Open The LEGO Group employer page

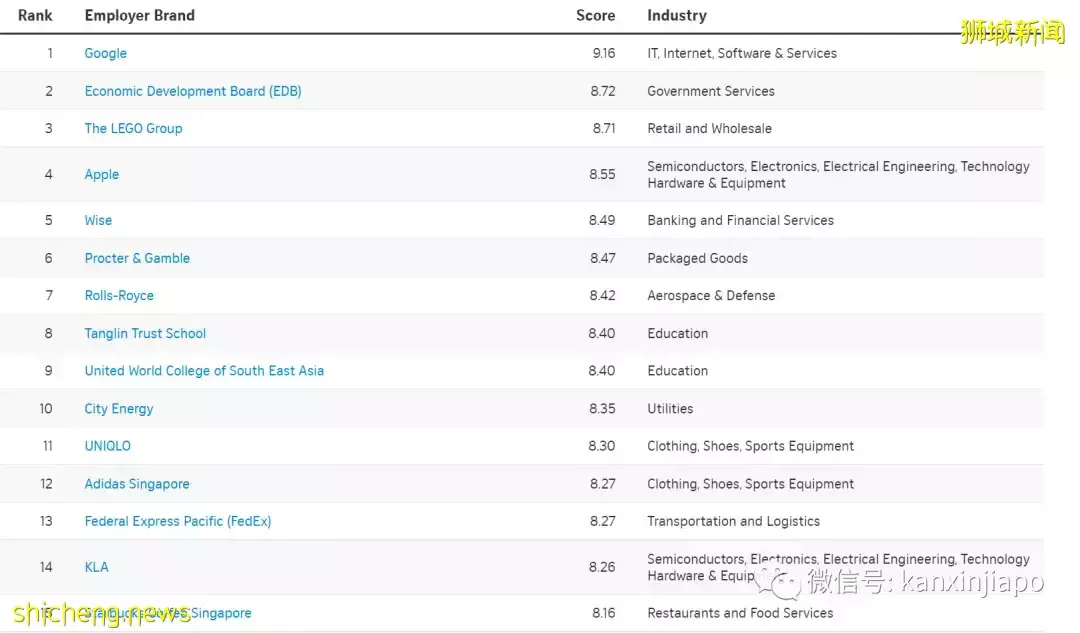tap(133, 129)
